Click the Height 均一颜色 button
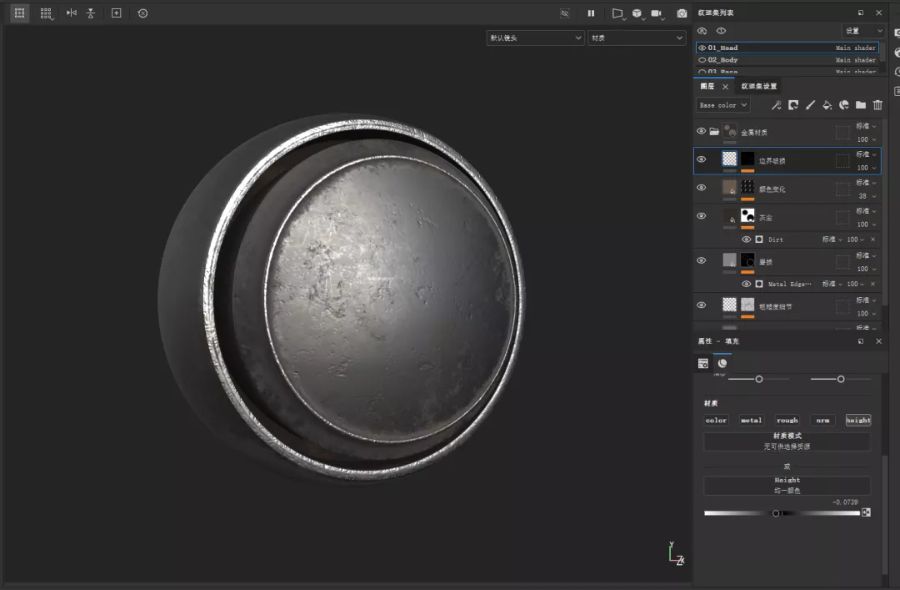 [787, 485]
